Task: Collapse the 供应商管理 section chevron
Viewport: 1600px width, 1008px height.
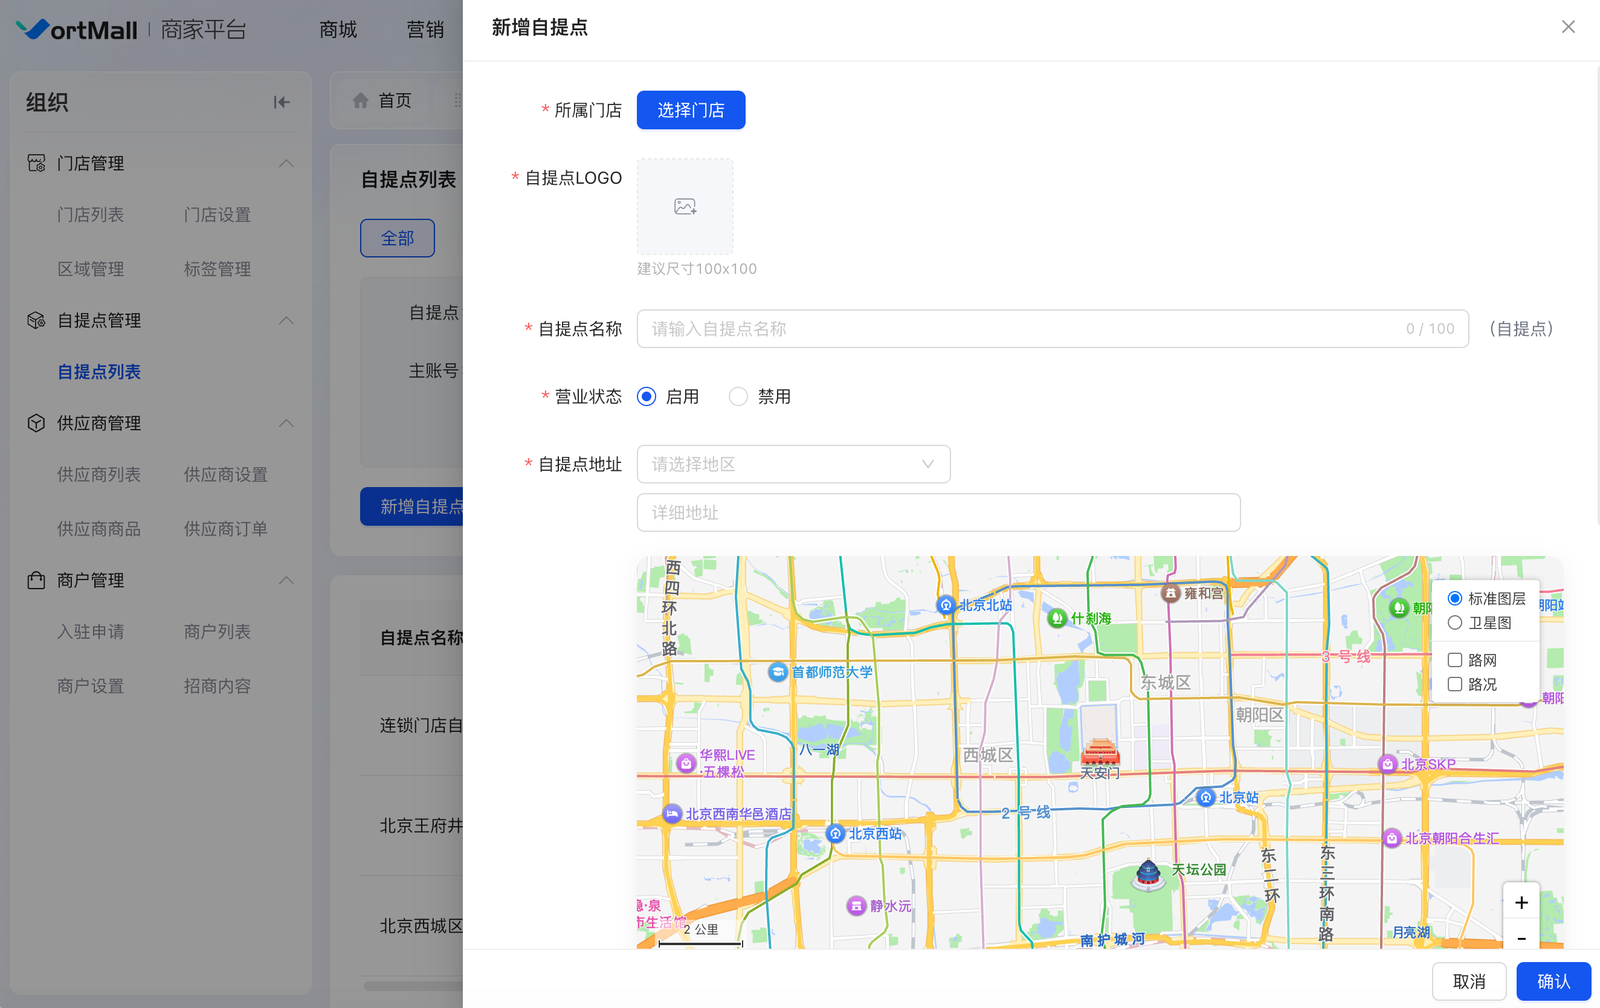Action: click(x=286, y=423)
